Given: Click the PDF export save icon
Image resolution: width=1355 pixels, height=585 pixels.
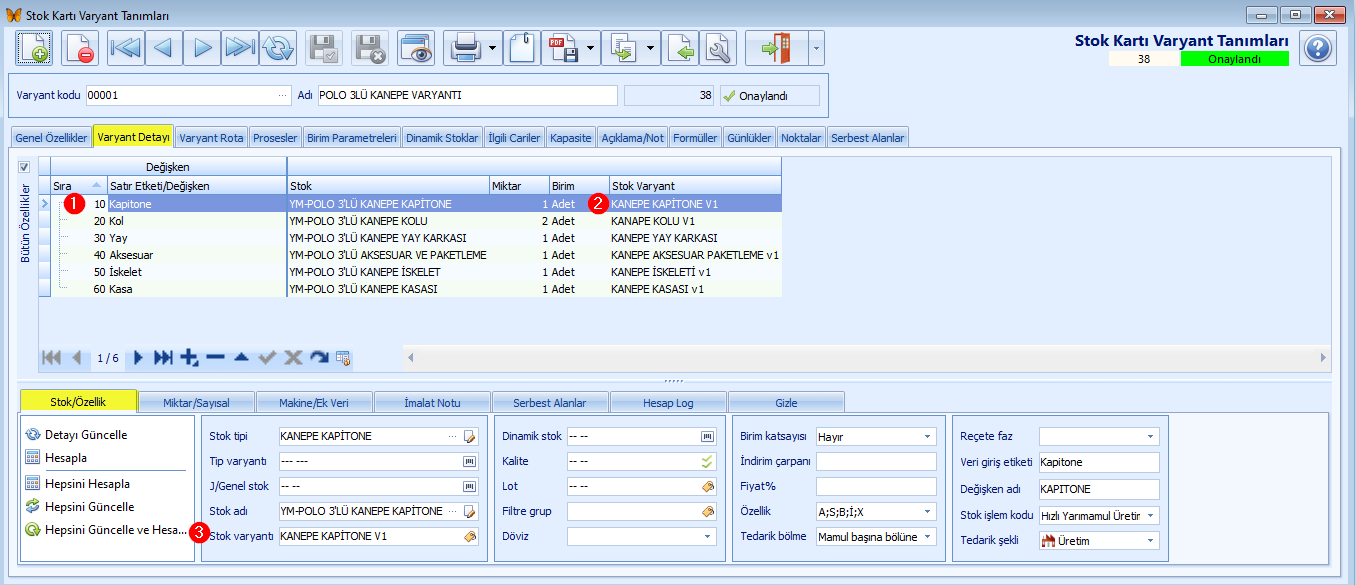Looking at the screenshot, I should point(562,48).
